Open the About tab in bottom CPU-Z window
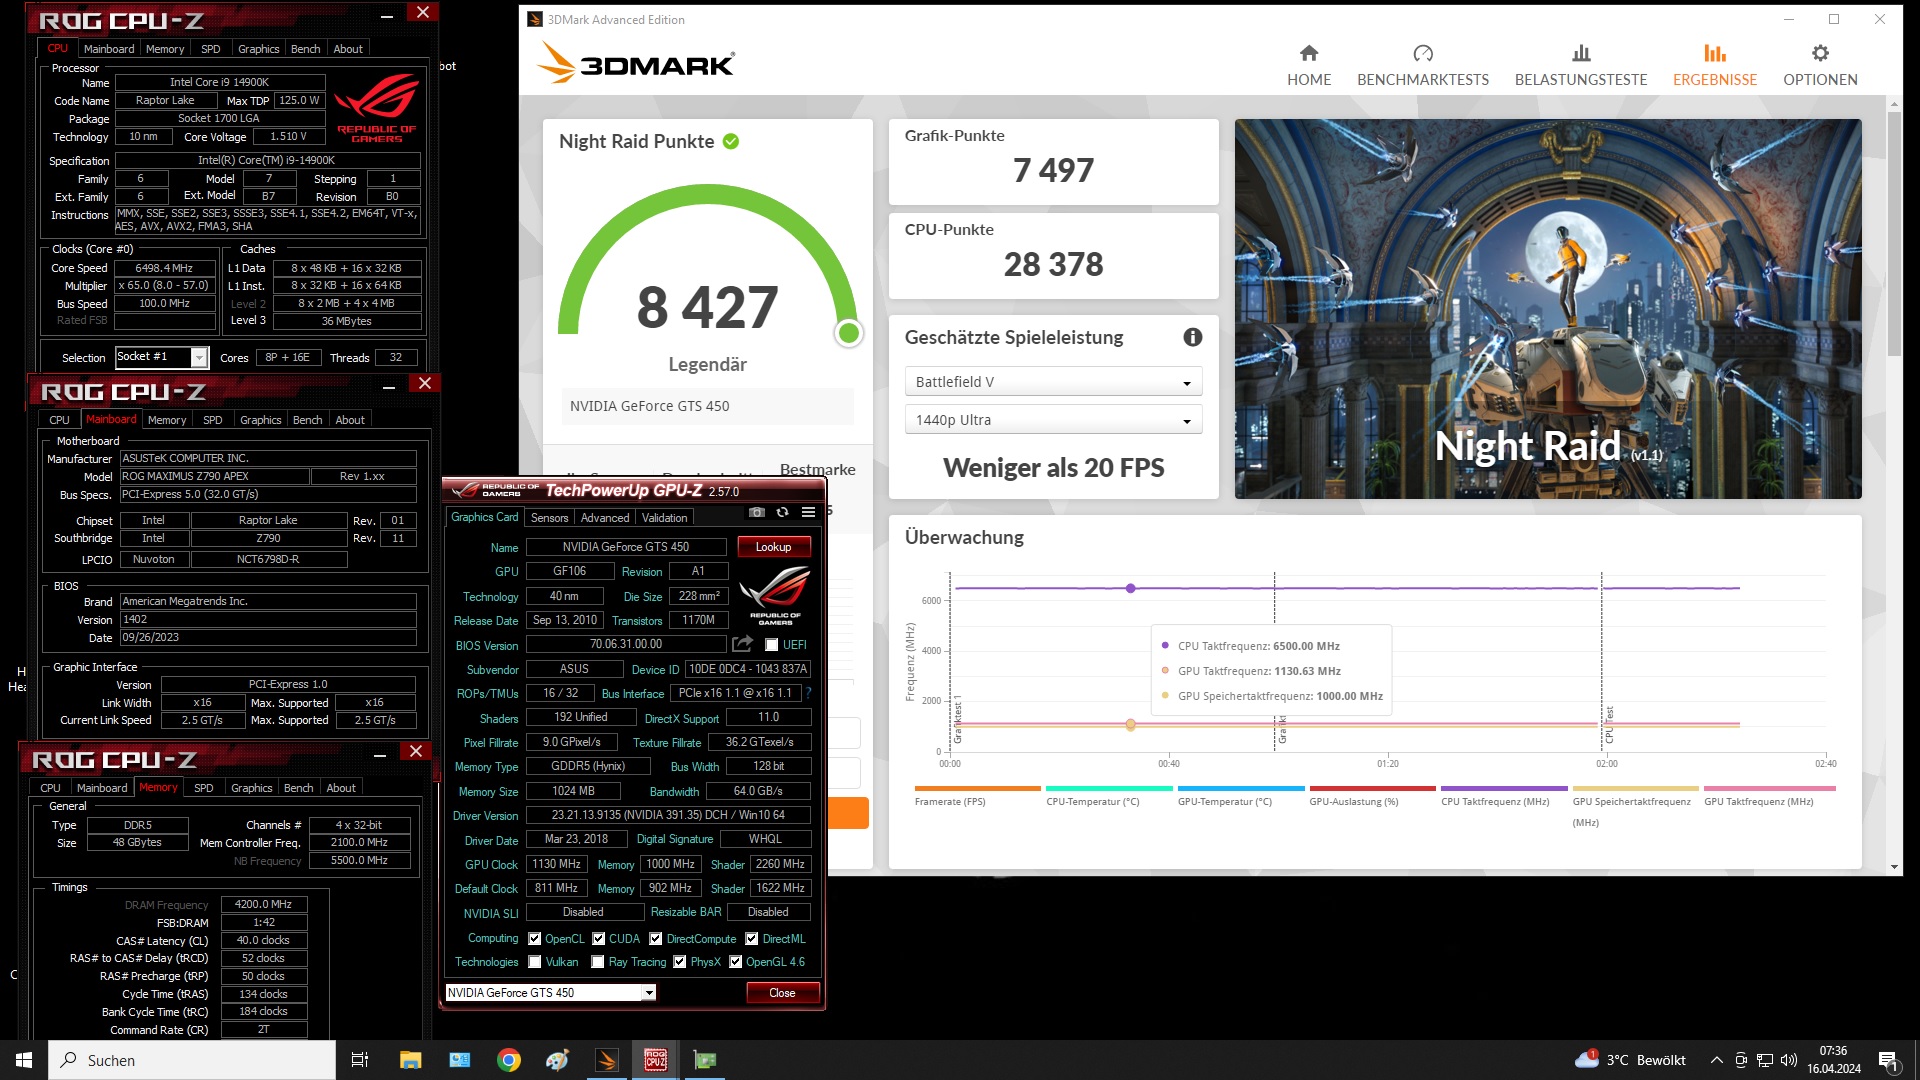 (341, 788)
